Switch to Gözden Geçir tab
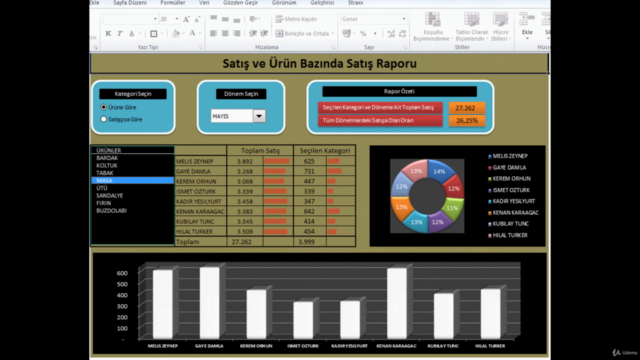 (240, 3)
